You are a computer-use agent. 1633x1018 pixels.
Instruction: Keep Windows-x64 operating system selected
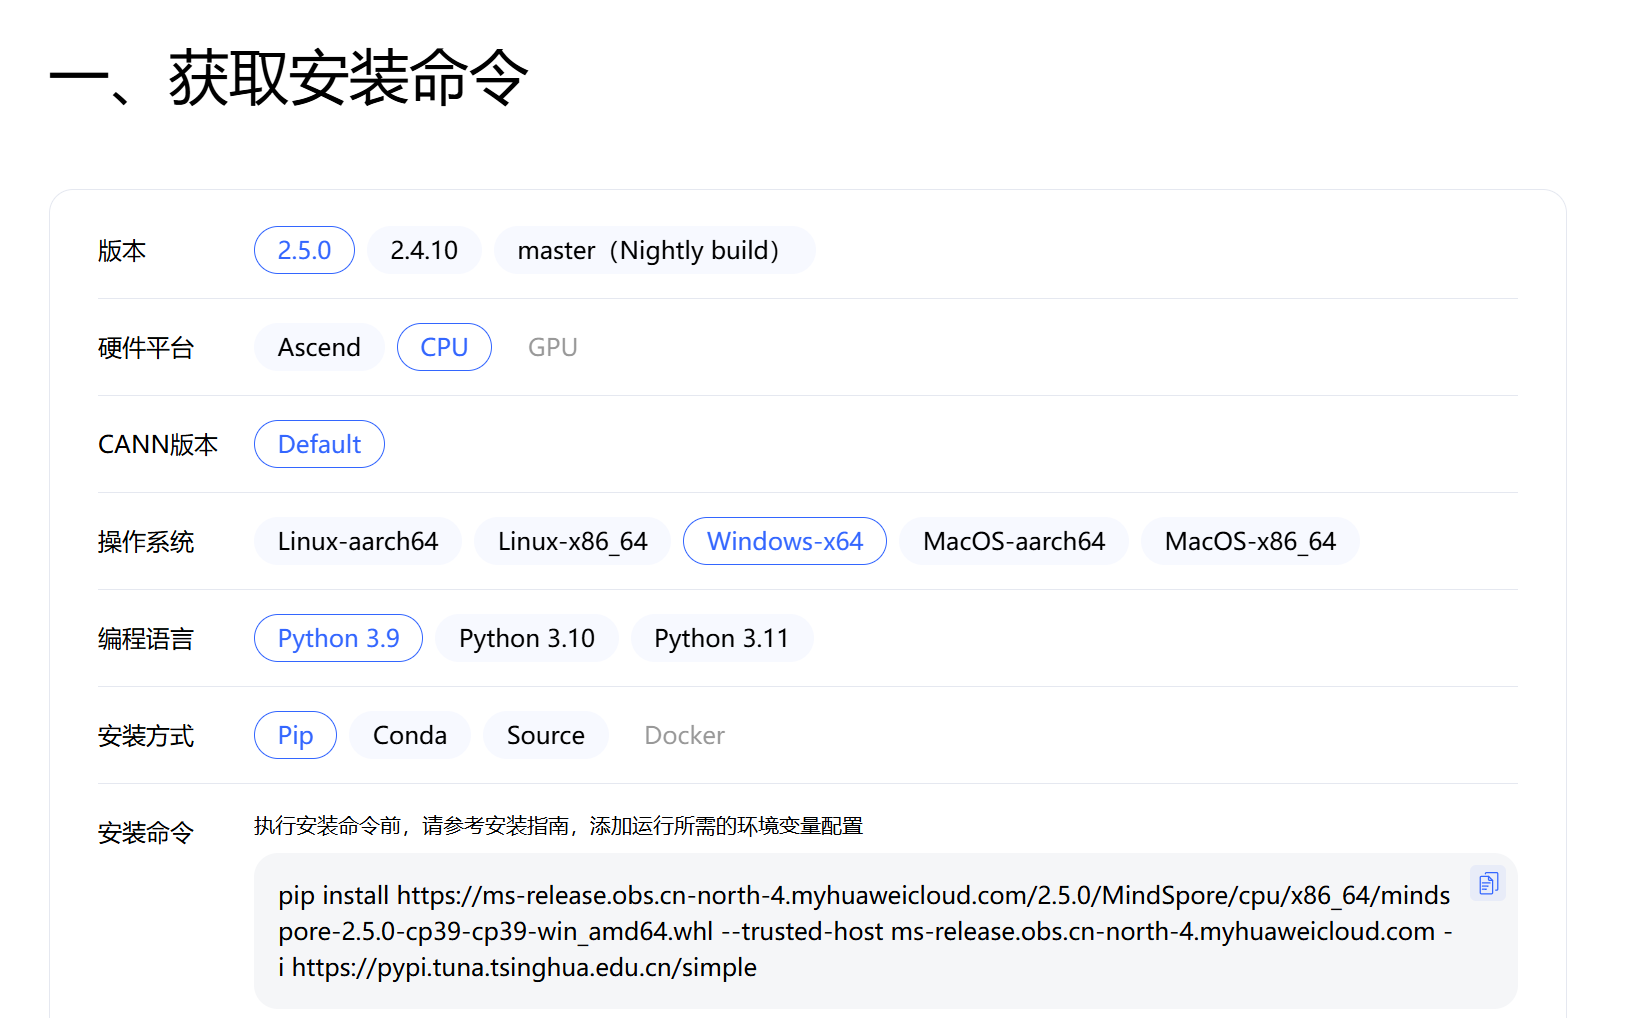[x=785, y=541]
